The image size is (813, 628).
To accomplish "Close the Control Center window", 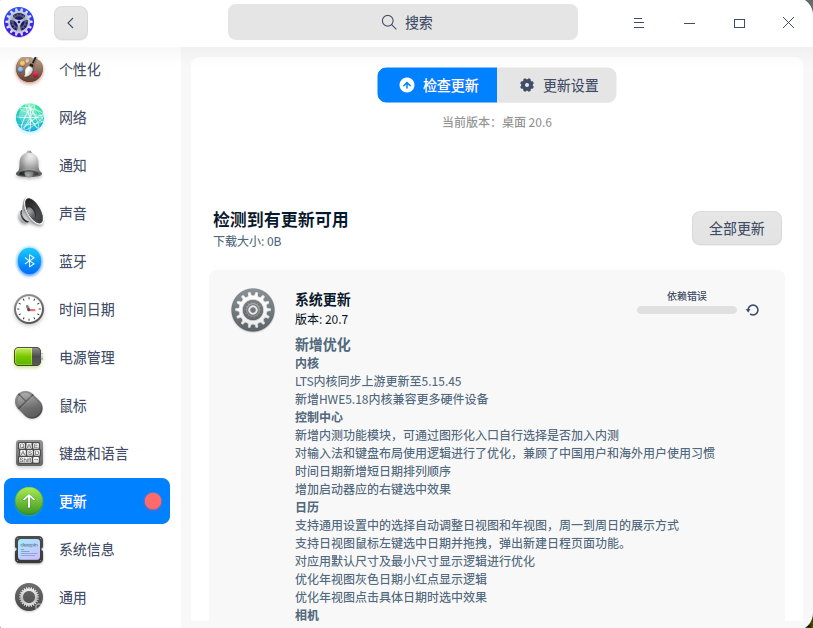I will point(788,22).
